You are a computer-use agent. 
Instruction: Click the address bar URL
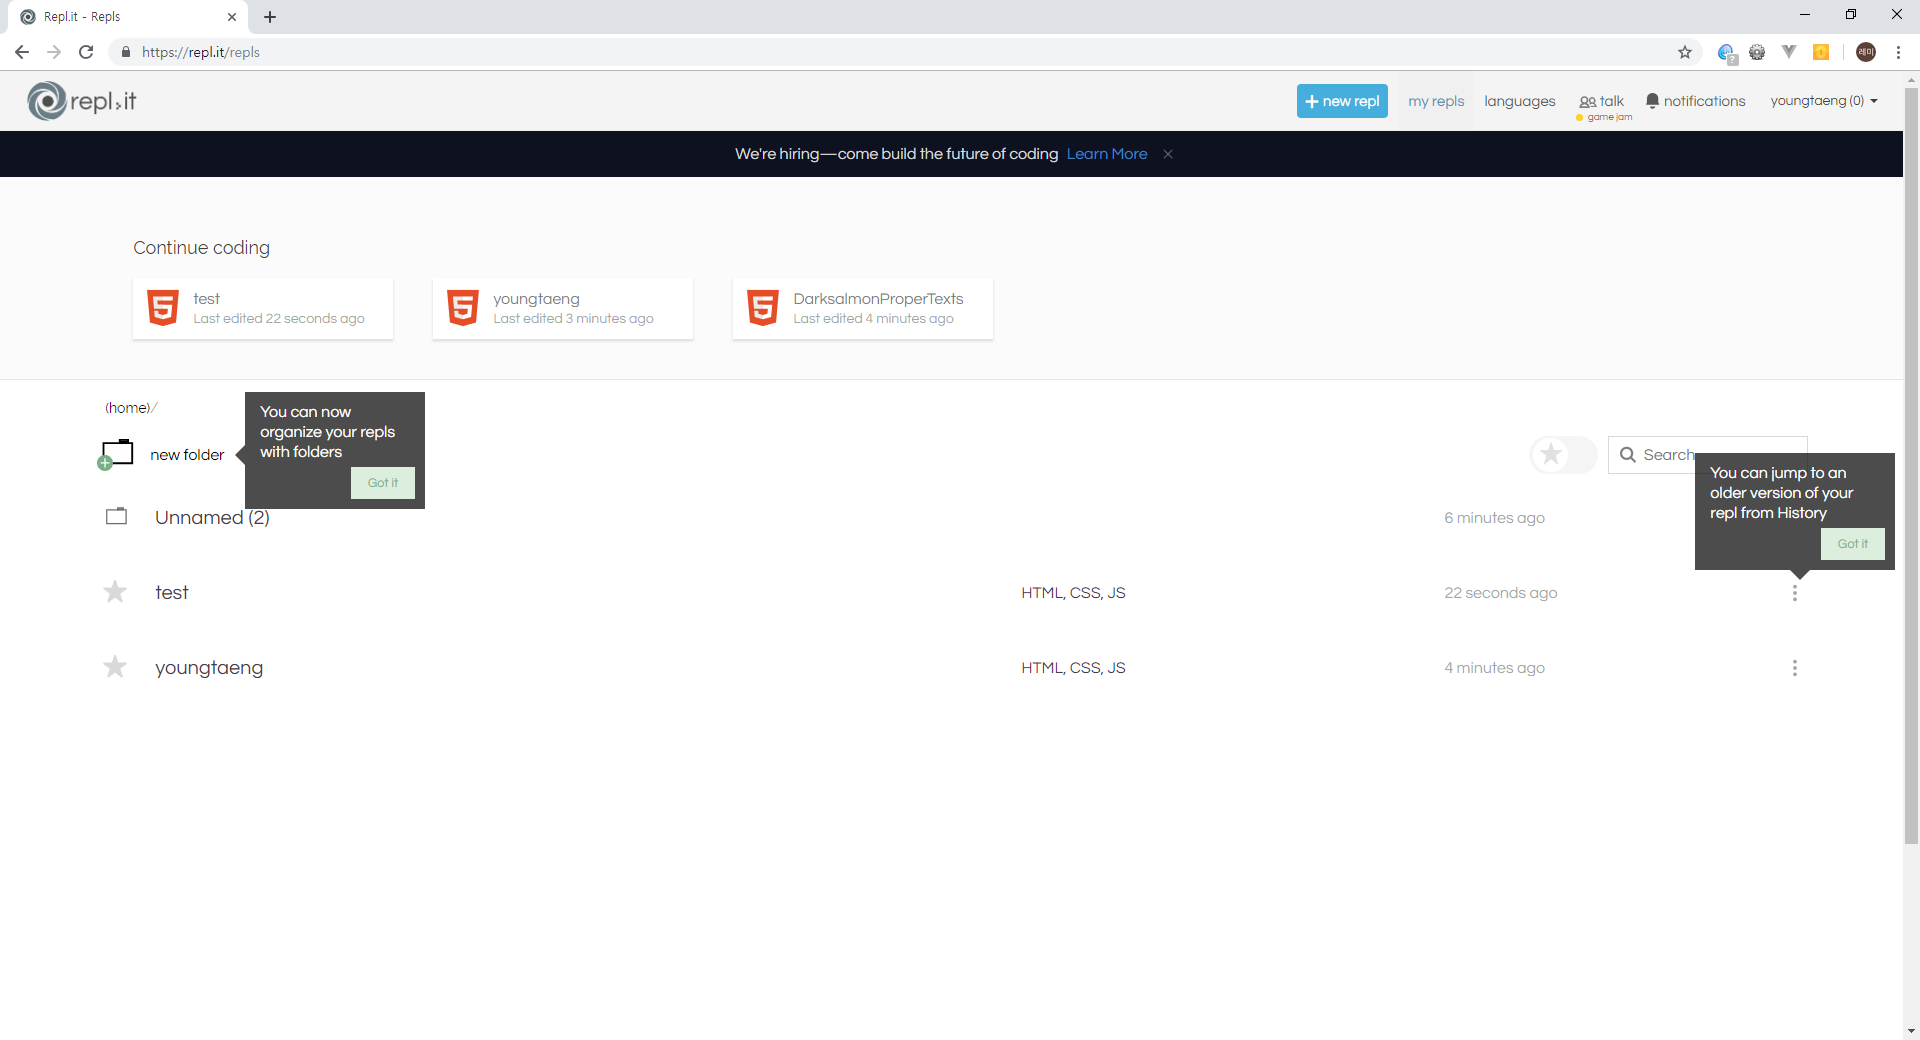click(x=201, y=52)
